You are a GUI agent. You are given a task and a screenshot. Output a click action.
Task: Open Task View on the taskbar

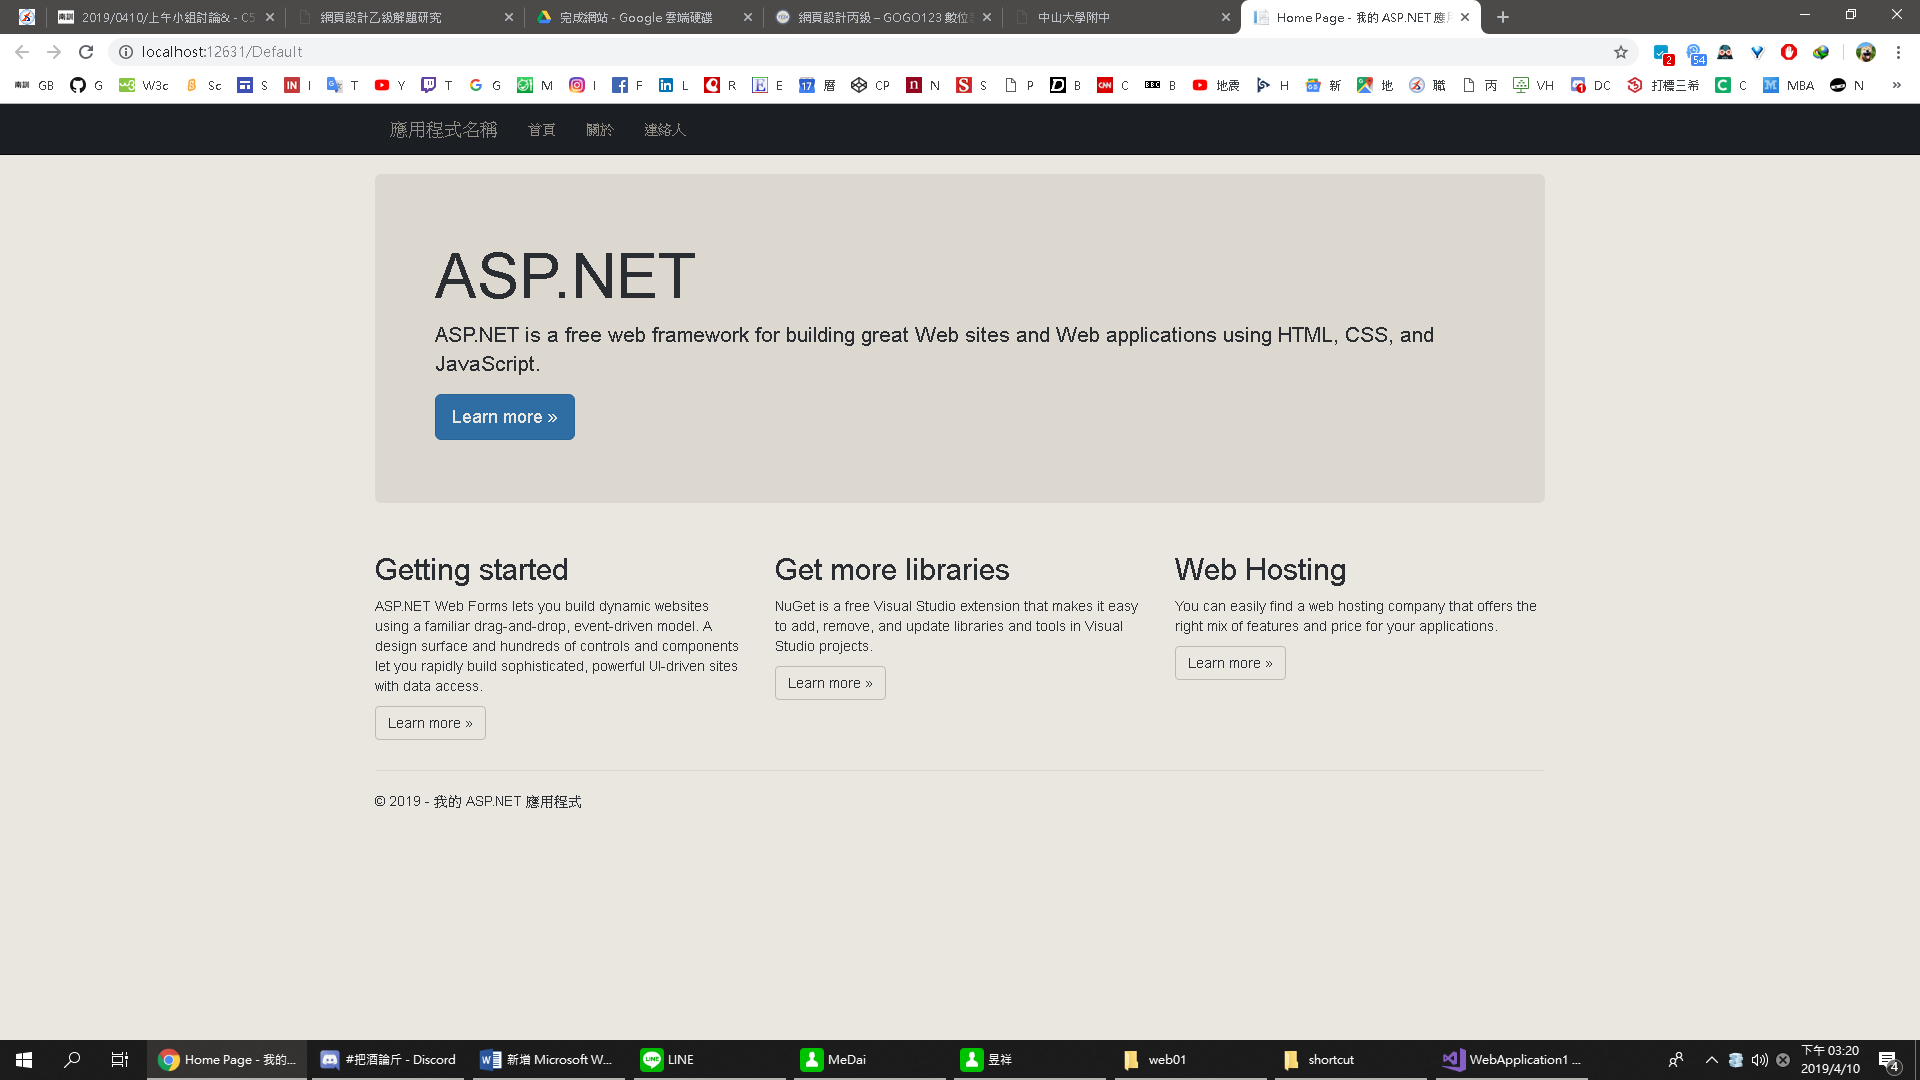pyautogui.click(x=120, y=1060)
